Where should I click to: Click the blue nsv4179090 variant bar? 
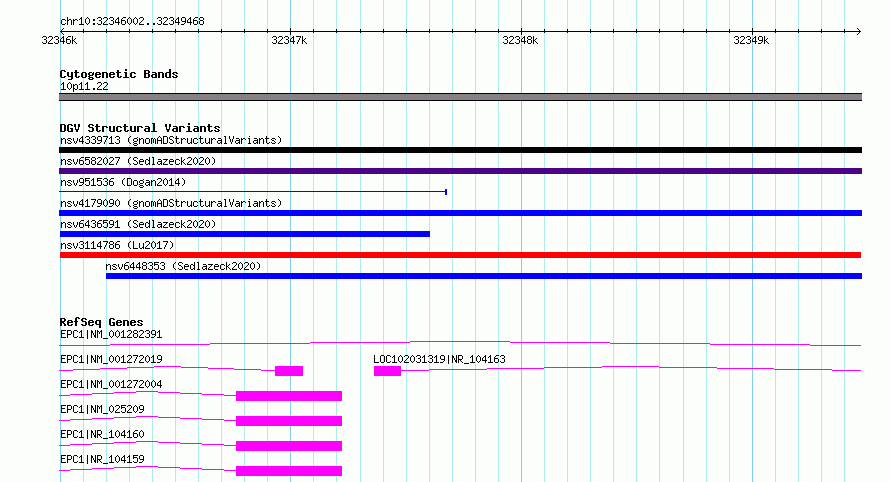pyautogui.click(x=460, y=213)
